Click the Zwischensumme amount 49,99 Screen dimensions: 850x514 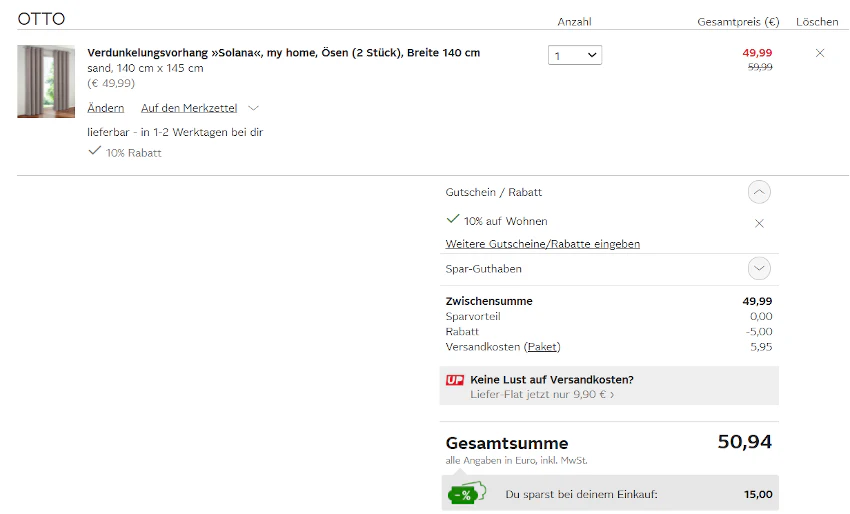pyautogui.click(x=757, y=301)
